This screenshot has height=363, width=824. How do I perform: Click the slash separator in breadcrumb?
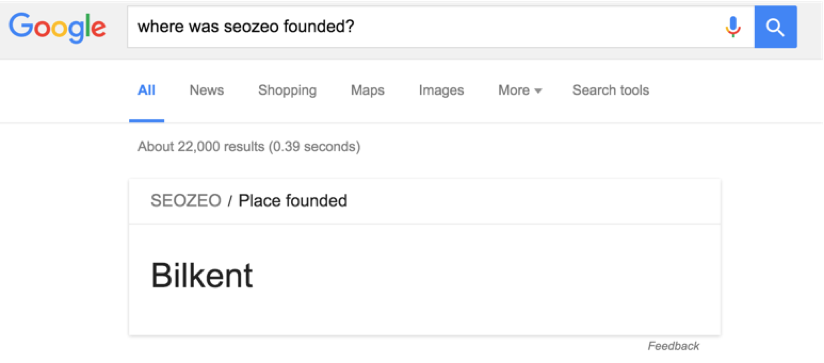230,201
